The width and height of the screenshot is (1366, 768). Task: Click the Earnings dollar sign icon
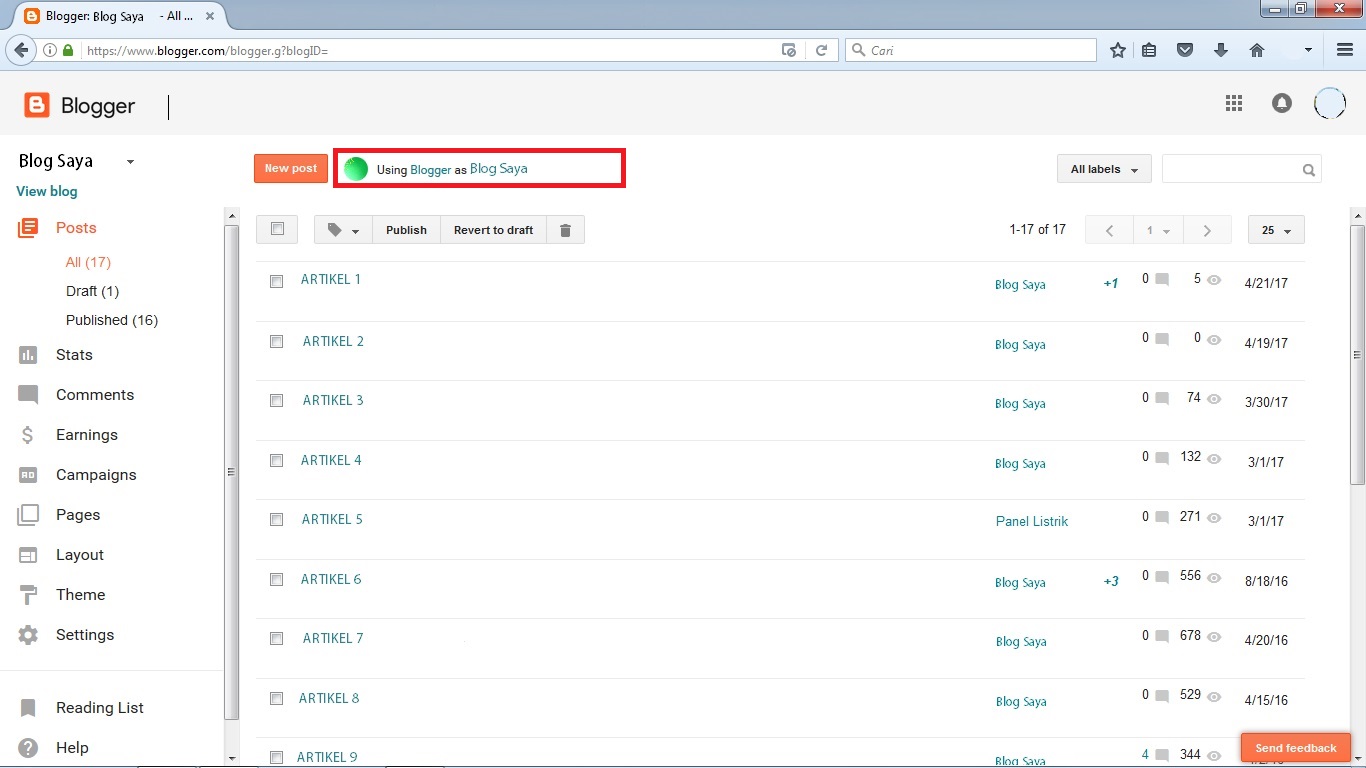pyautogui.click(x=28, y=435)
